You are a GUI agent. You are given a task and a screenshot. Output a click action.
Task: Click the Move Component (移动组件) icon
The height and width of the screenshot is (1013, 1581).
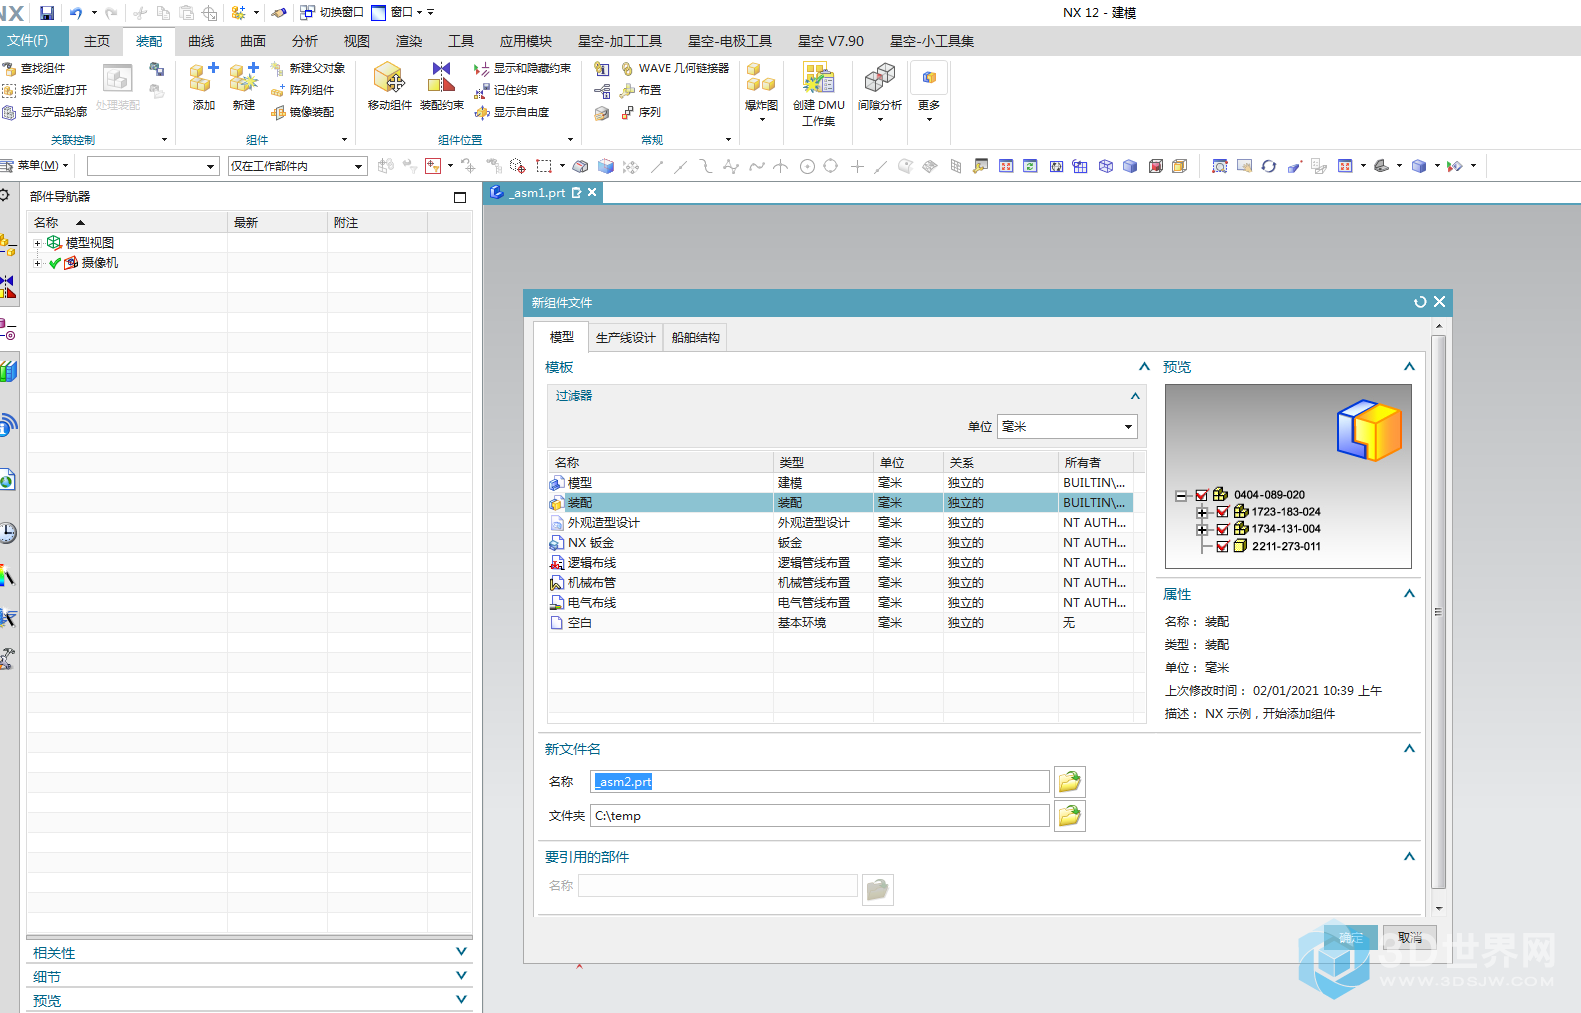coord(389,78)
